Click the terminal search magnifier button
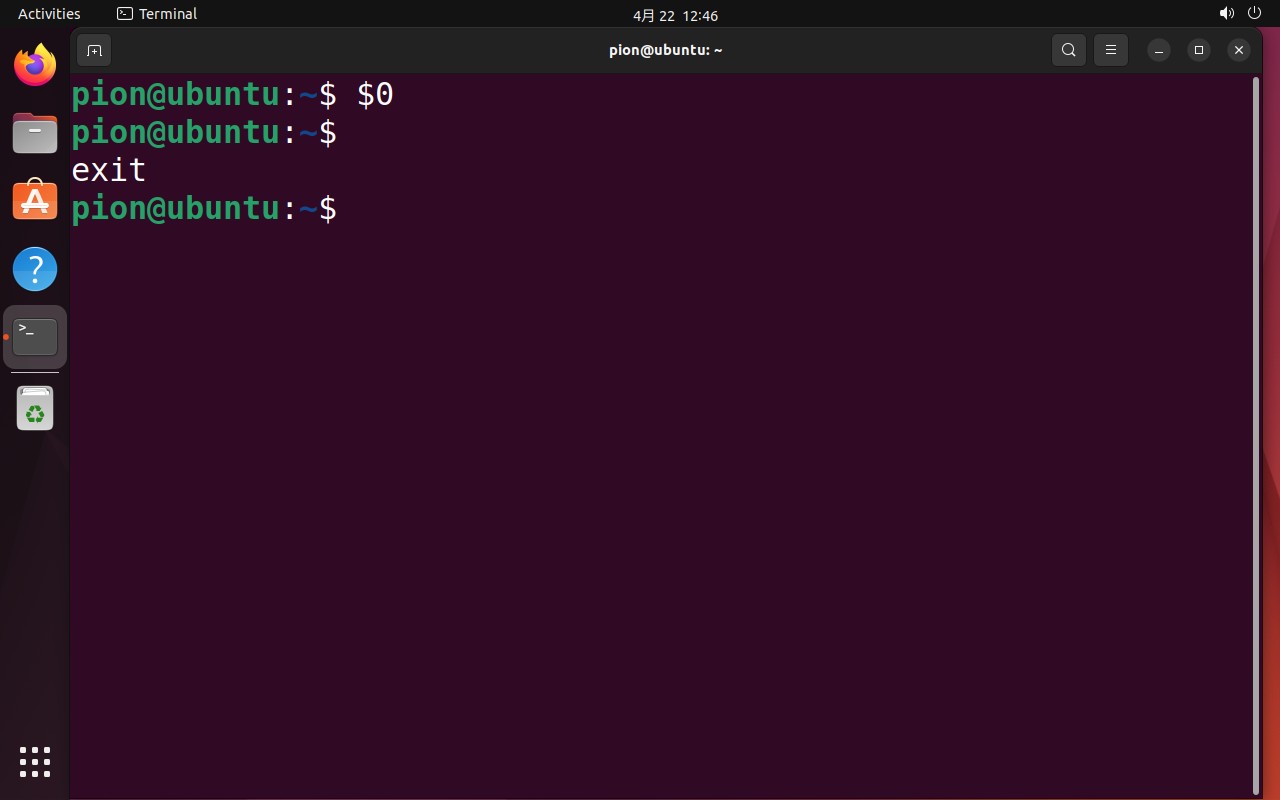 1068,50
